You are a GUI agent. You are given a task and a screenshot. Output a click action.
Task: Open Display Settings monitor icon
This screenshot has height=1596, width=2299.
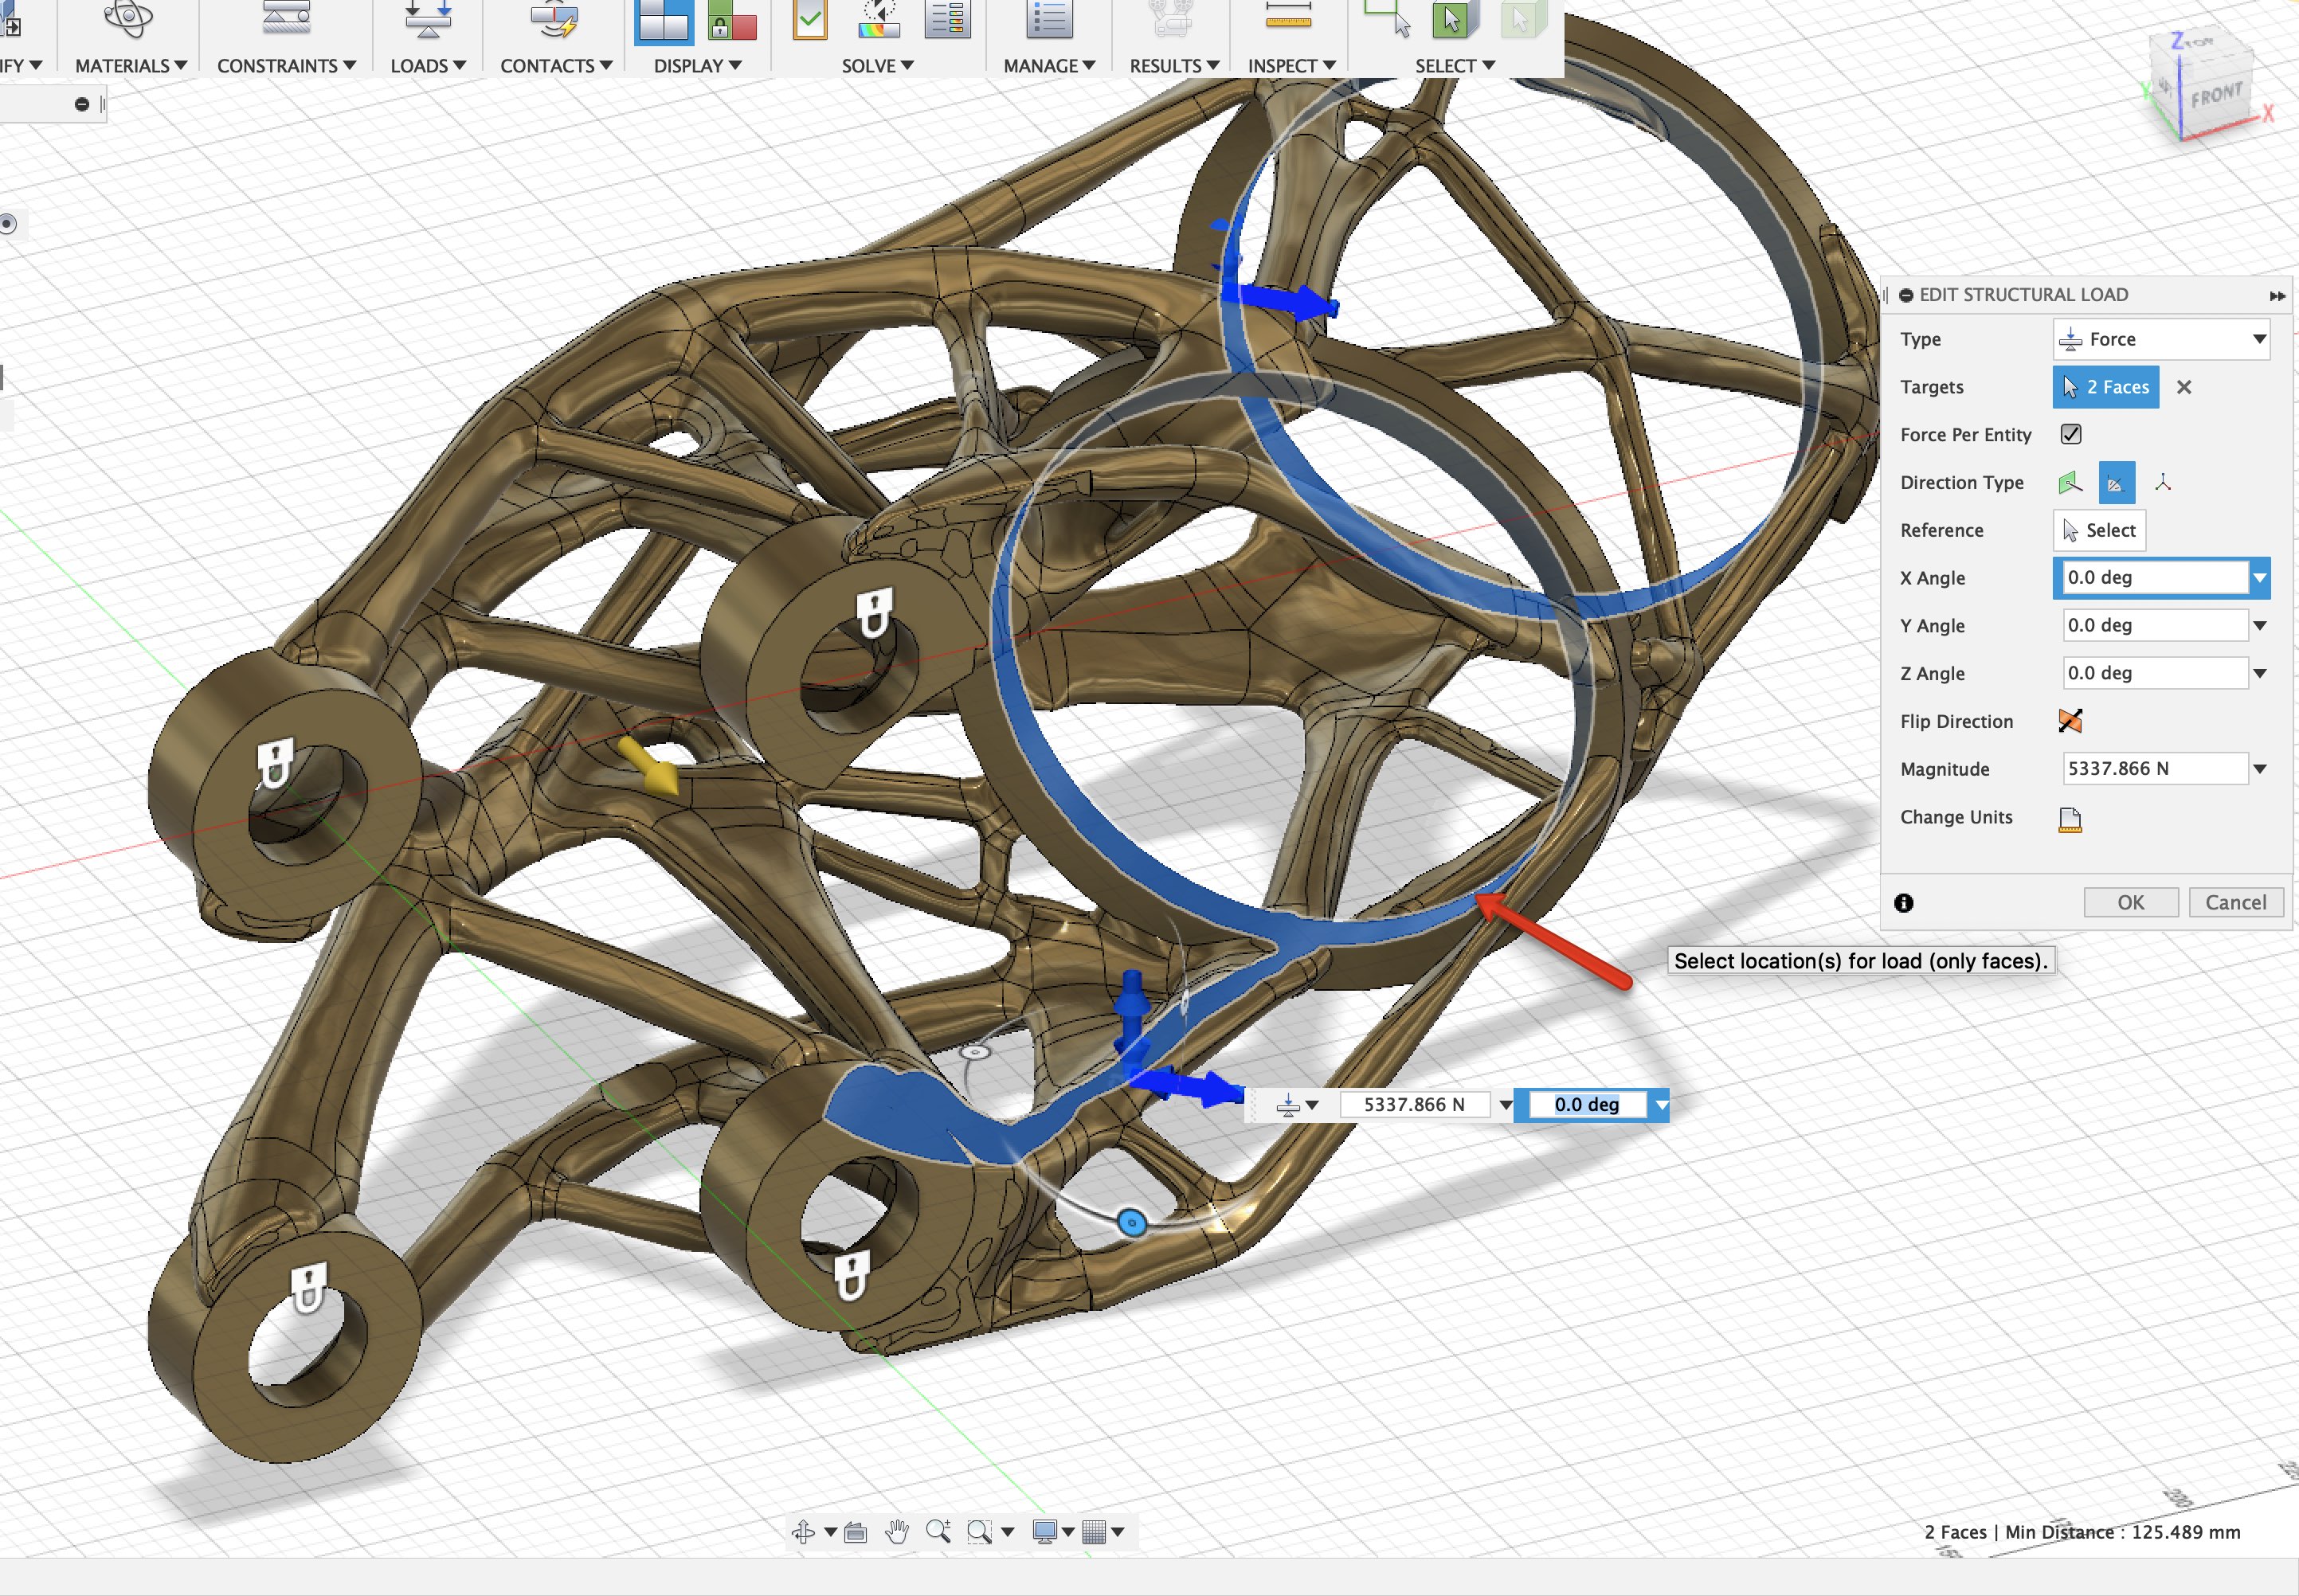pyautogui.click(x=1044, y=1531)
